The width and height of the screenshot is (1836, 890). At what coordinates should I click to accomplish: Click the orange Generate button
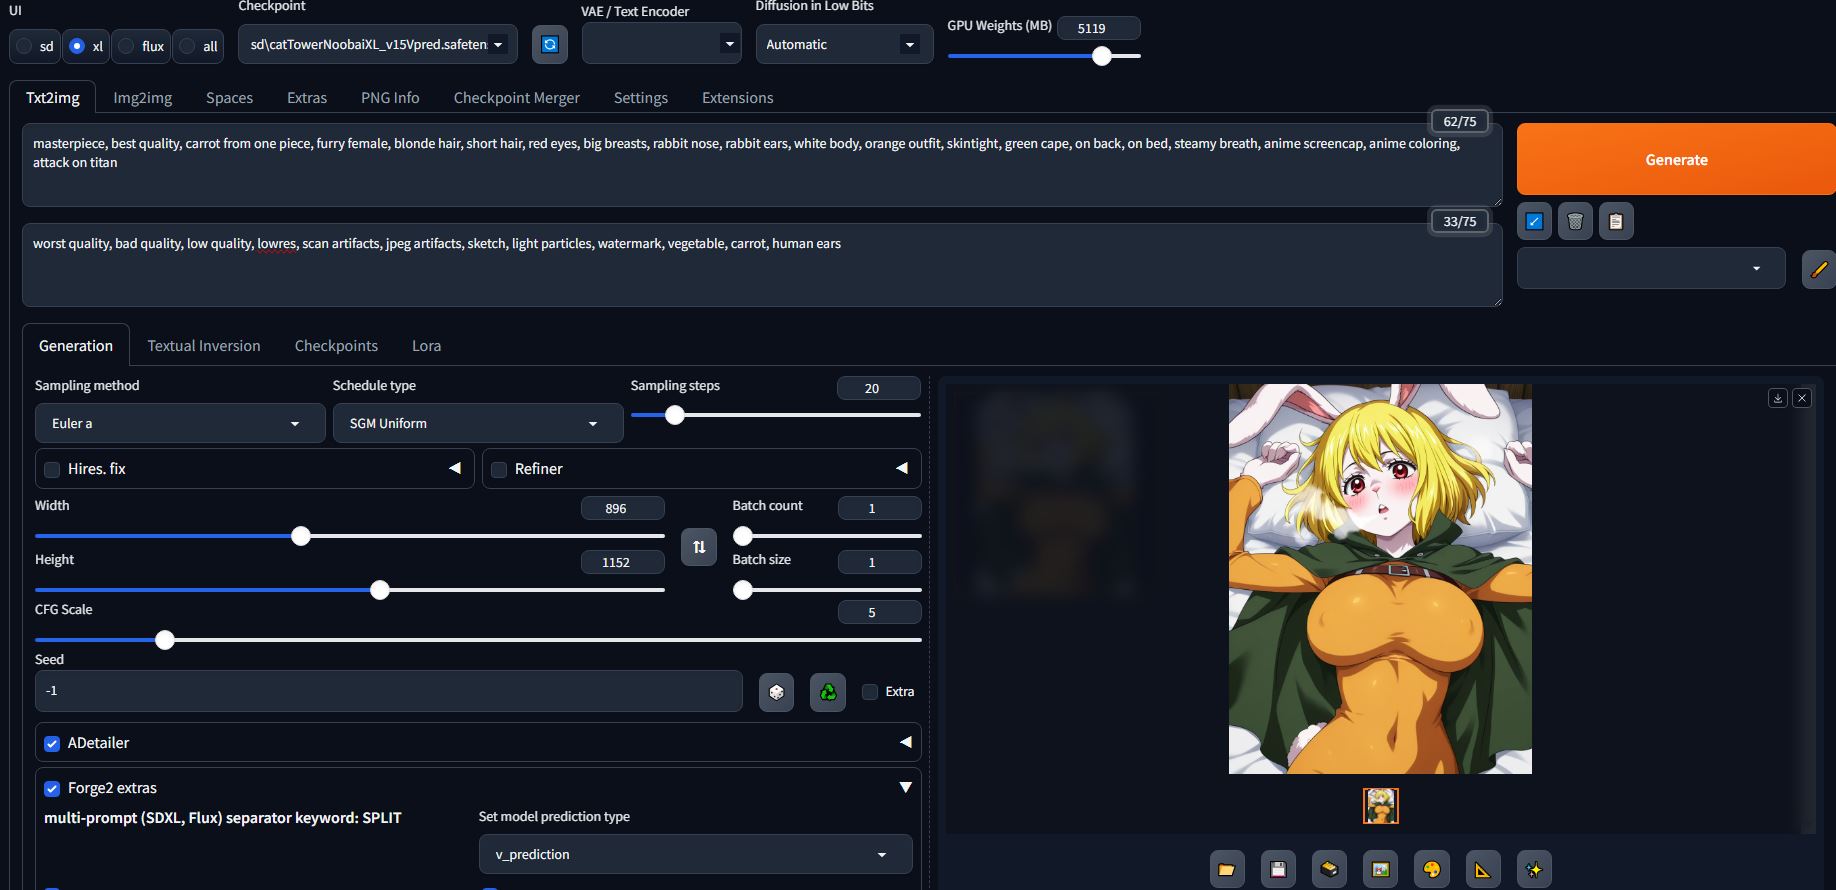[x=1676, y=159]
